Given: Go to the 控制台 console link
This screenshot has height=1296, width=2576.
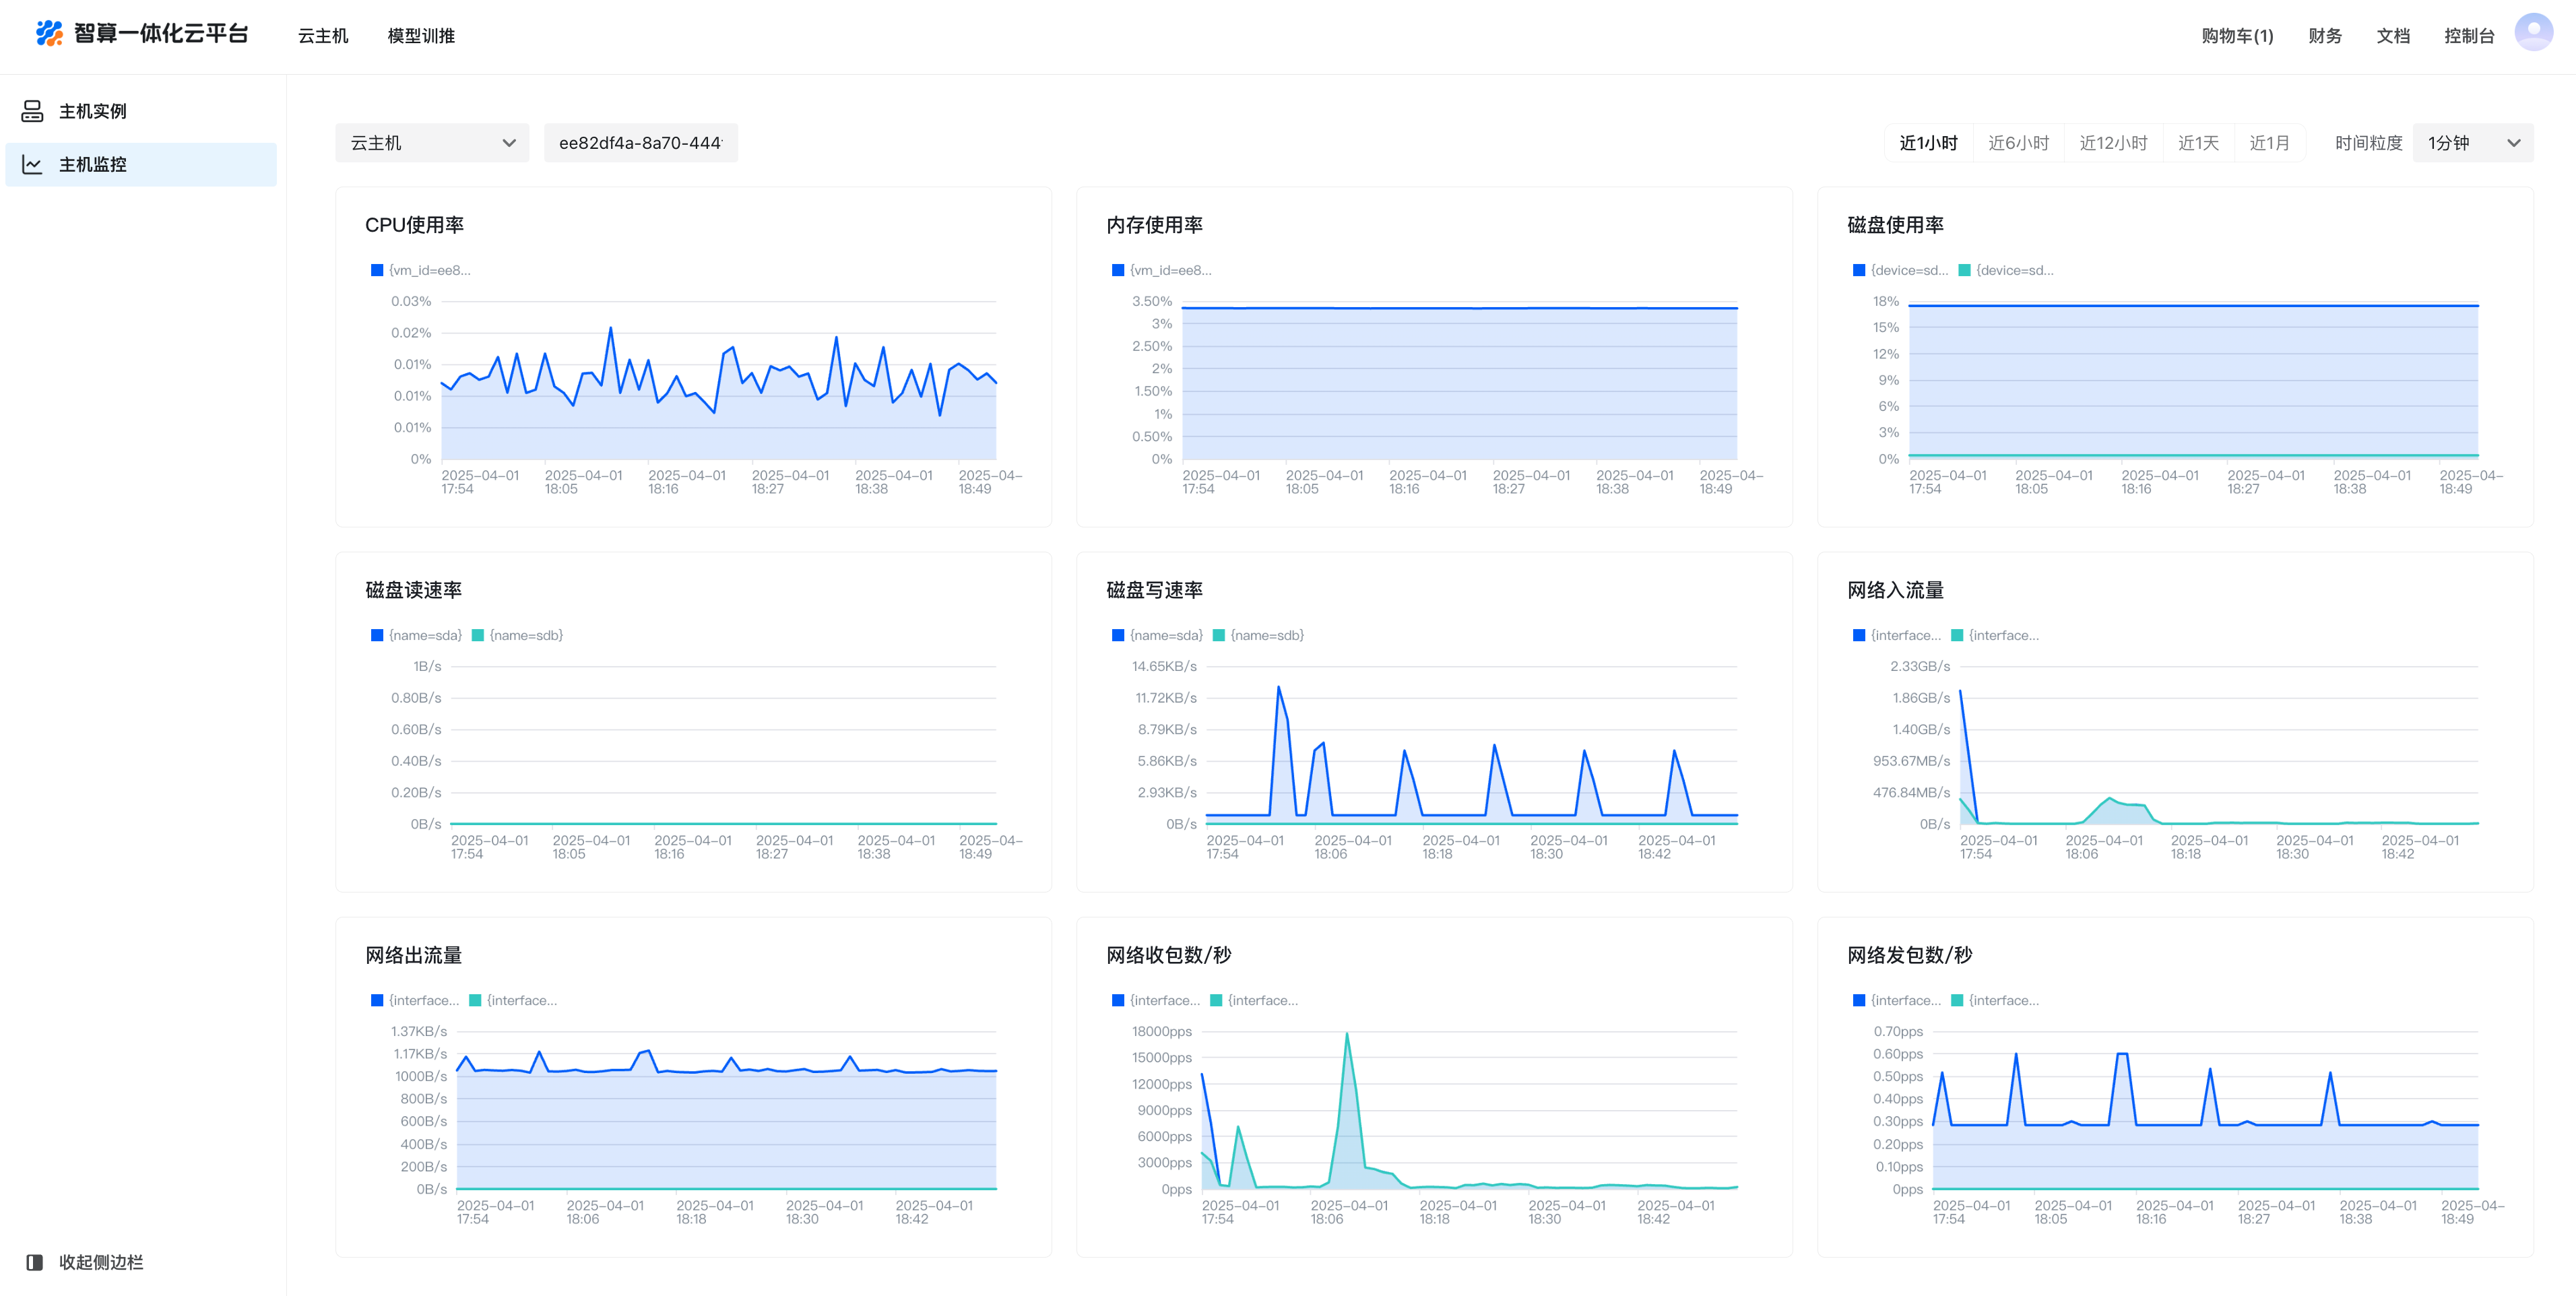Looking at the screenshot, I should point(2468,36).
